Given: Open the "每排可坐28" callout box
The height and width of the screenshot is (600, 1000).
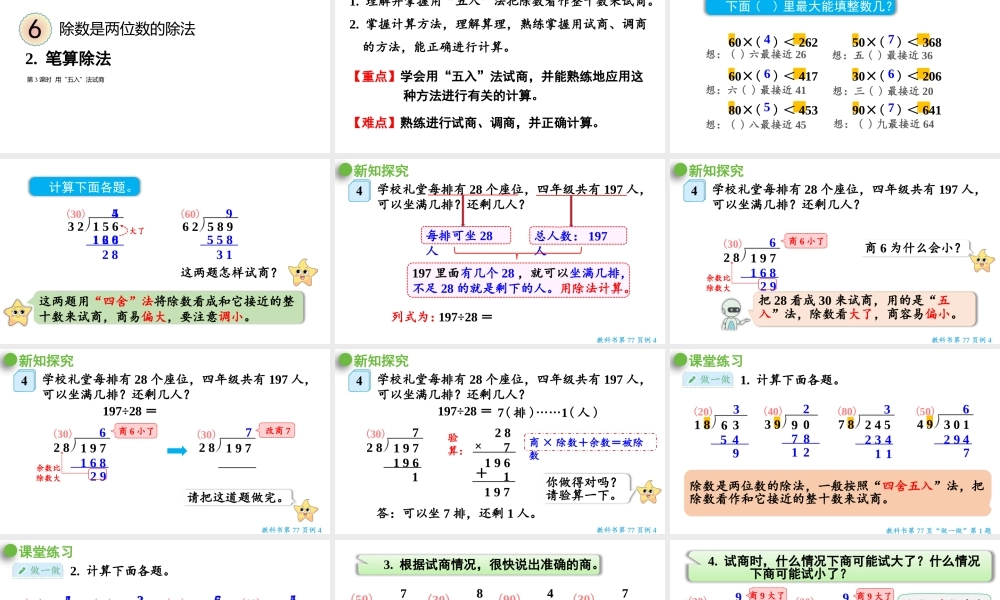Looking at the screenshot, I should coord(466,235).
